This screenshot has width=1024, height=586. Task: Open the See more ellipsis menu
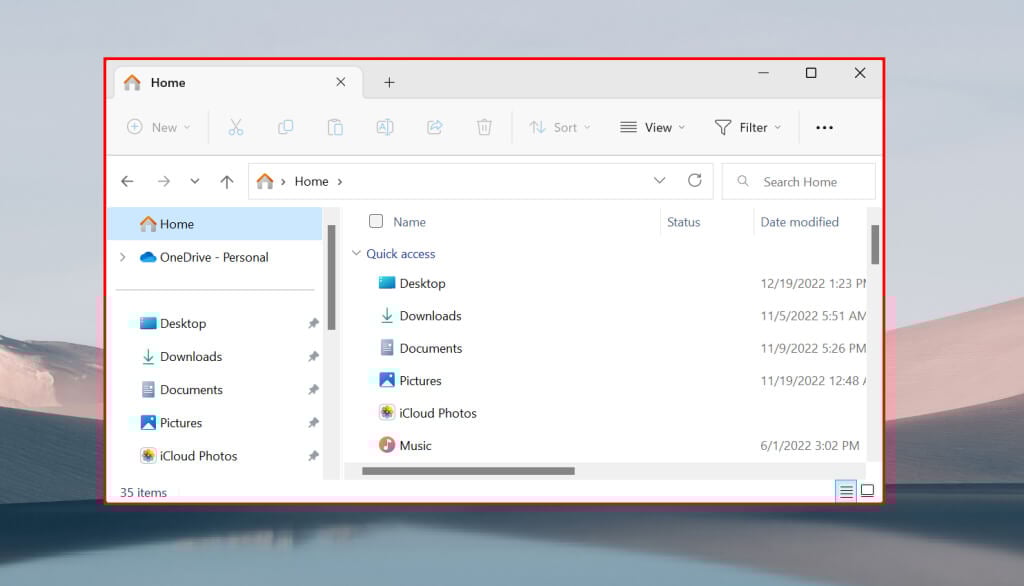825,127
